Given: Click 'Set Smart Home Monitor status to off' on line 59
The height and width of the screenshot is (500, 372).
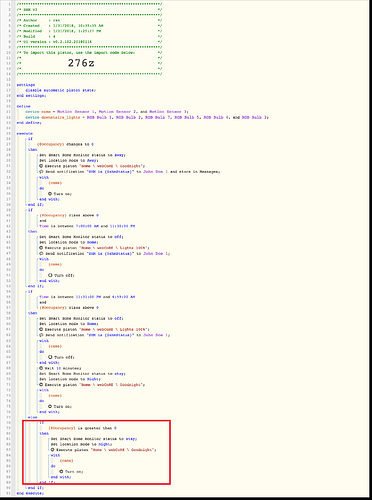Looking at the screenshot, I should pyautogui.click(x=81, y=318).
